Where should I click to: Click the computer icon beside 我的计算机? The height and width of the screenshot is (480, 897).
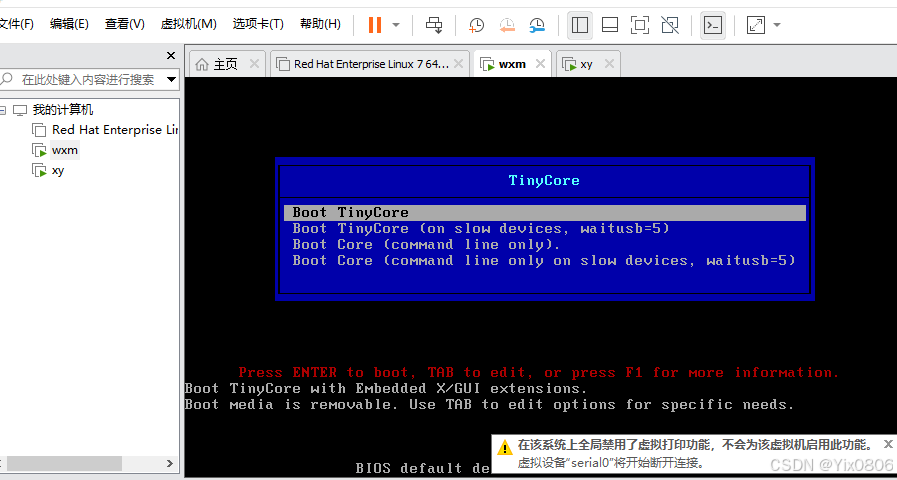[20, 110]
